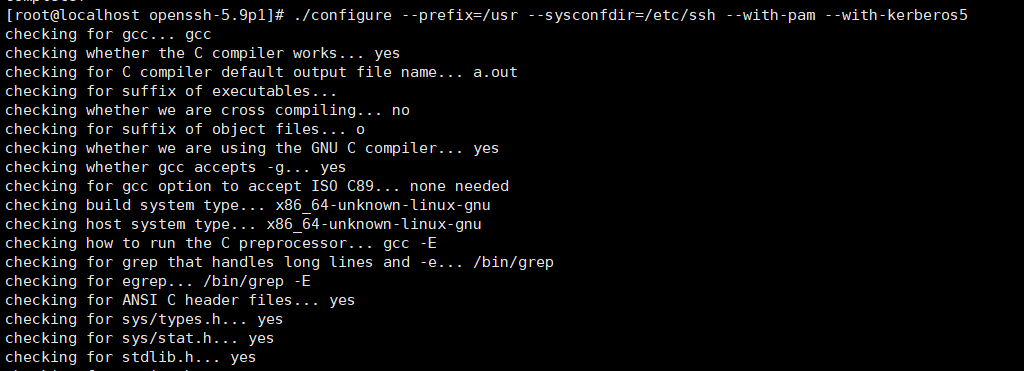Image resolution: width=1024 pixels, height=371 pixels.
Task: Click the 'egrep... /bin/grep -E' line
Action: [x=157, y=281]
